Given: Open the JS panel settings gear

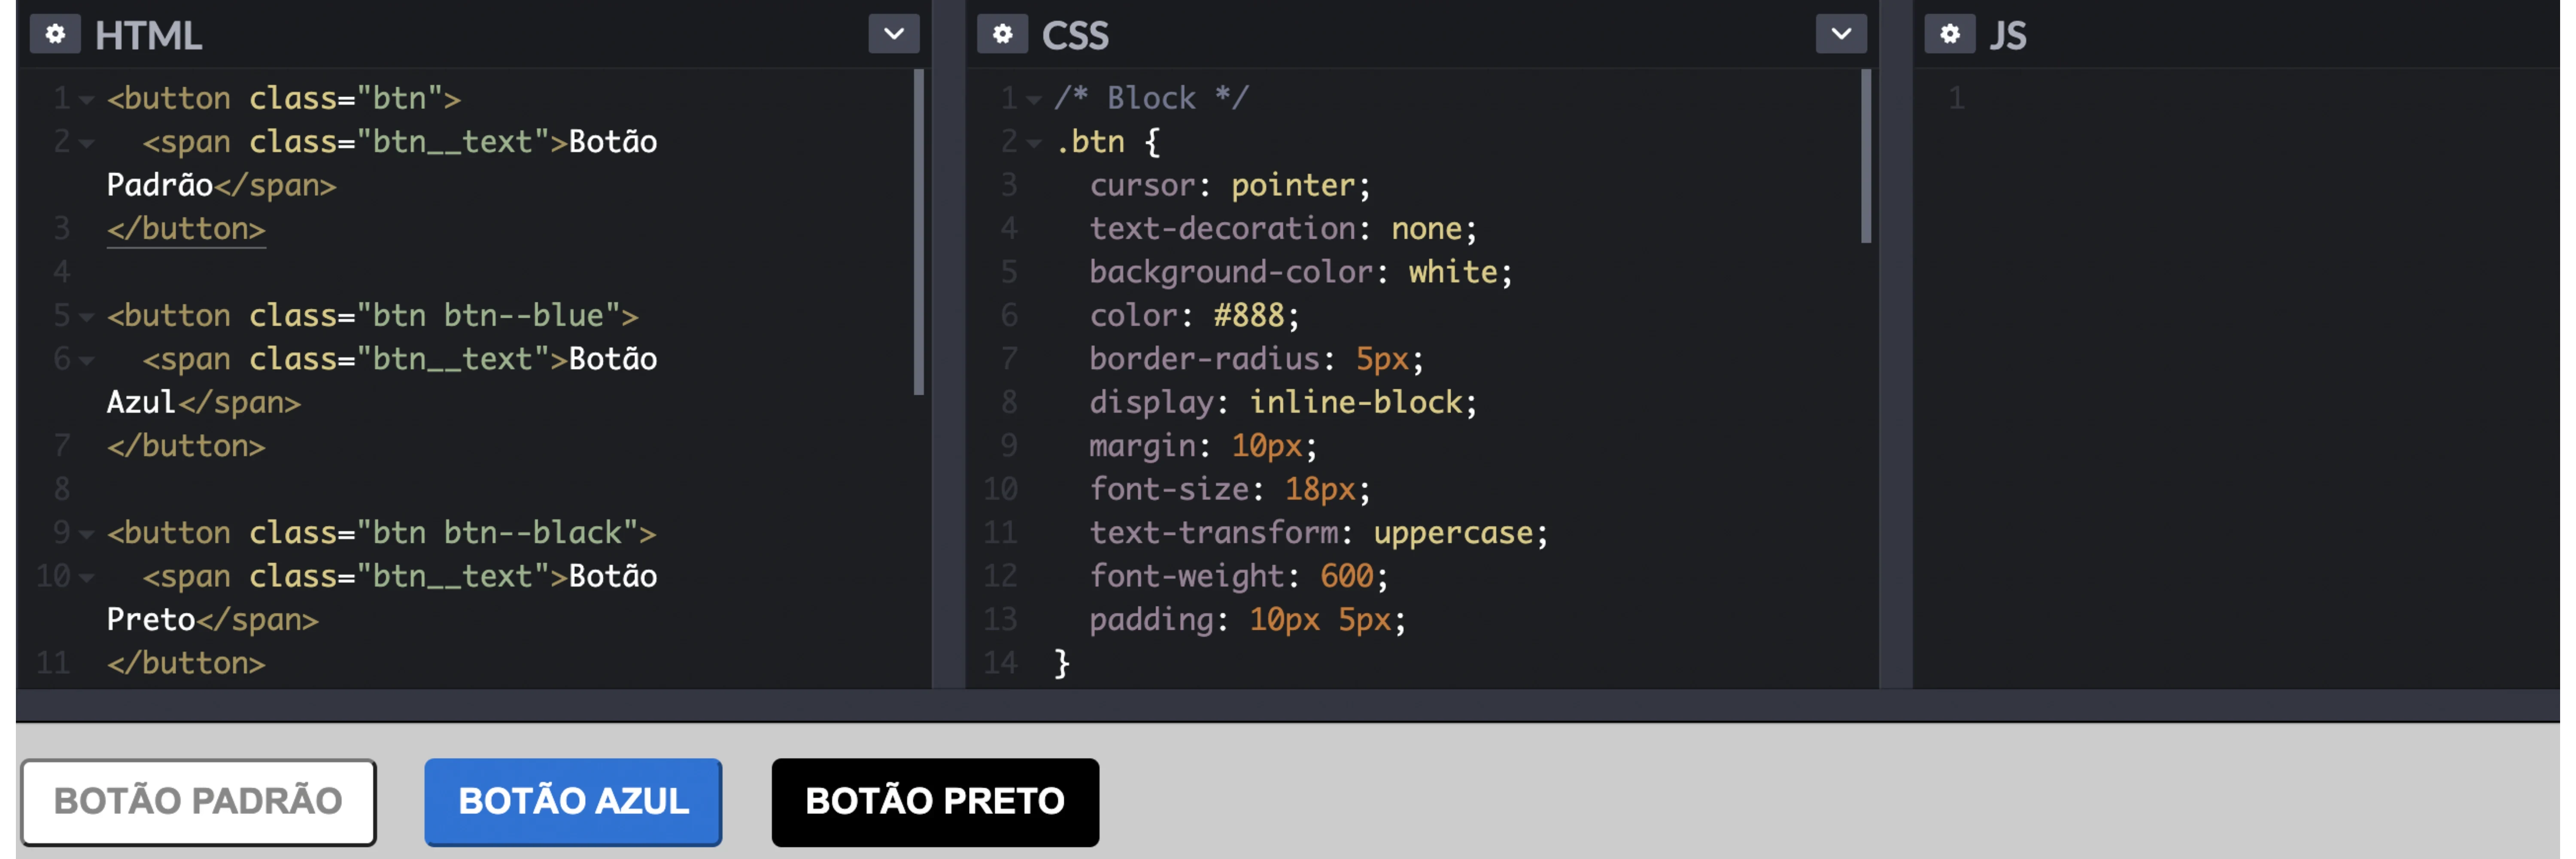Looking at the screenshot, I should click(1949, 33).
